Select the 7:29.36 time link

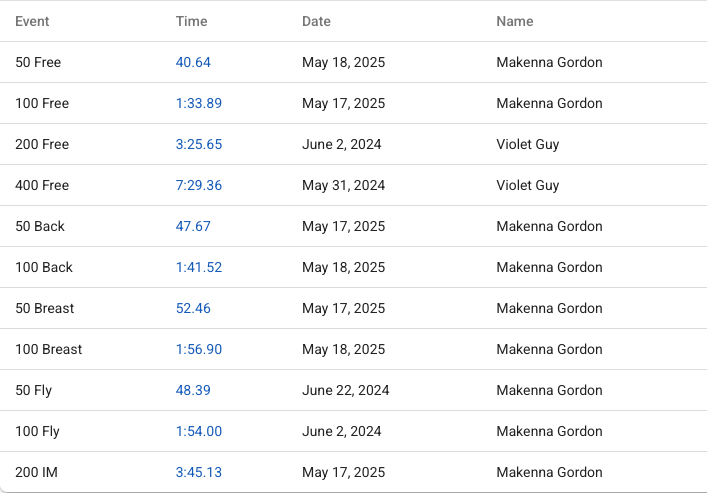(198, 185)
